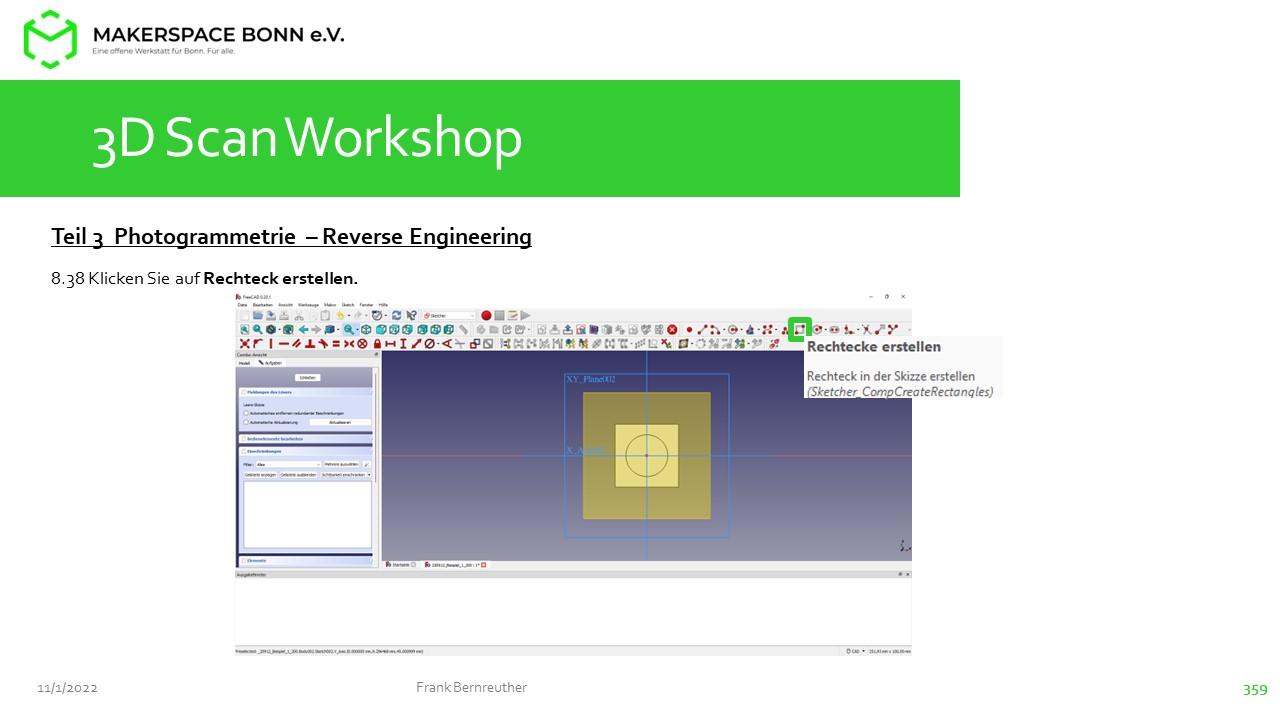
Task: Click the back navigation arrow icon
Action: tap(303, 330)
